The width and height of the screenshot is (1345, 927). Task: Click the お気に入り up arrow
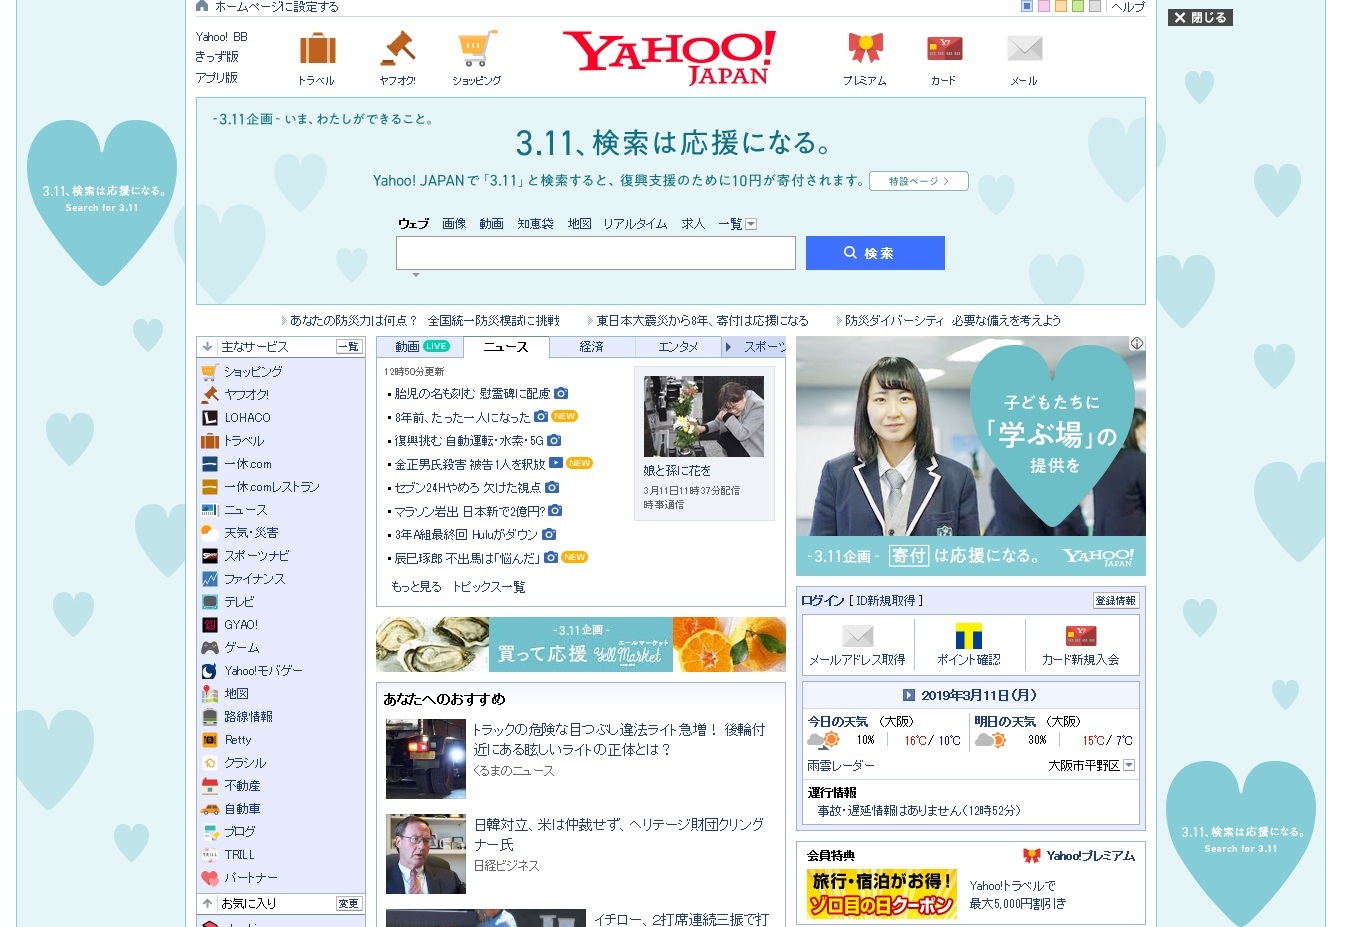click(x=208, y=903)
